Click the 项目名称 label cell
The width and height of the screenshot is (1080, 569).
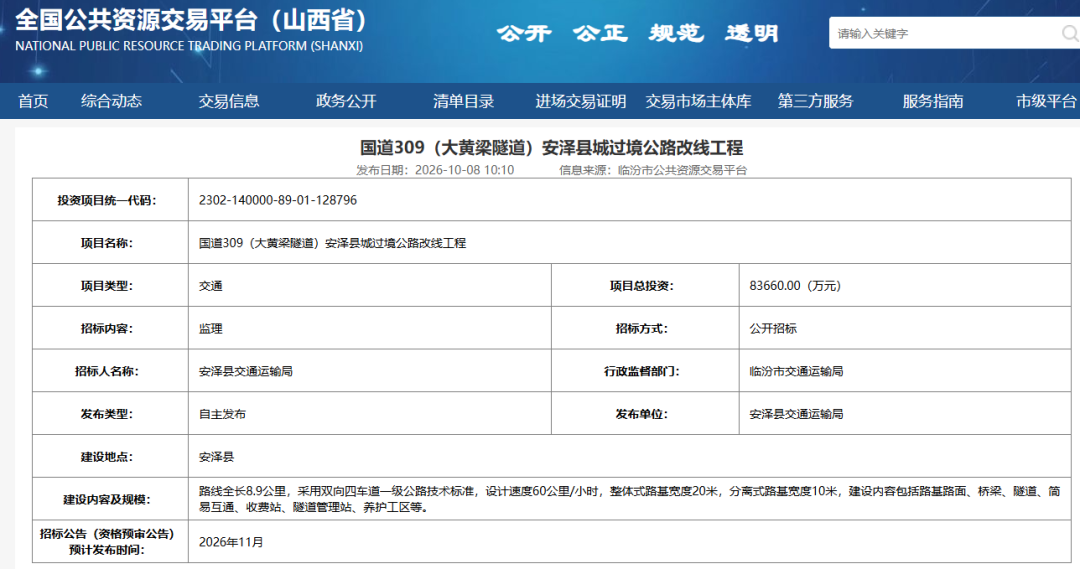click(110, 242)
